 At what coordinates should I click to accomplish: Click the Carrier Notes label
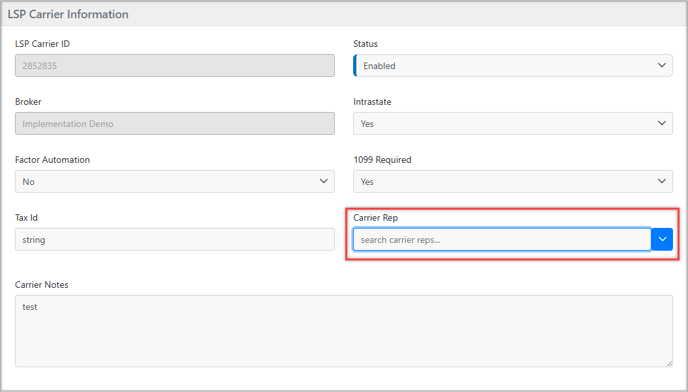pos(42,285)
